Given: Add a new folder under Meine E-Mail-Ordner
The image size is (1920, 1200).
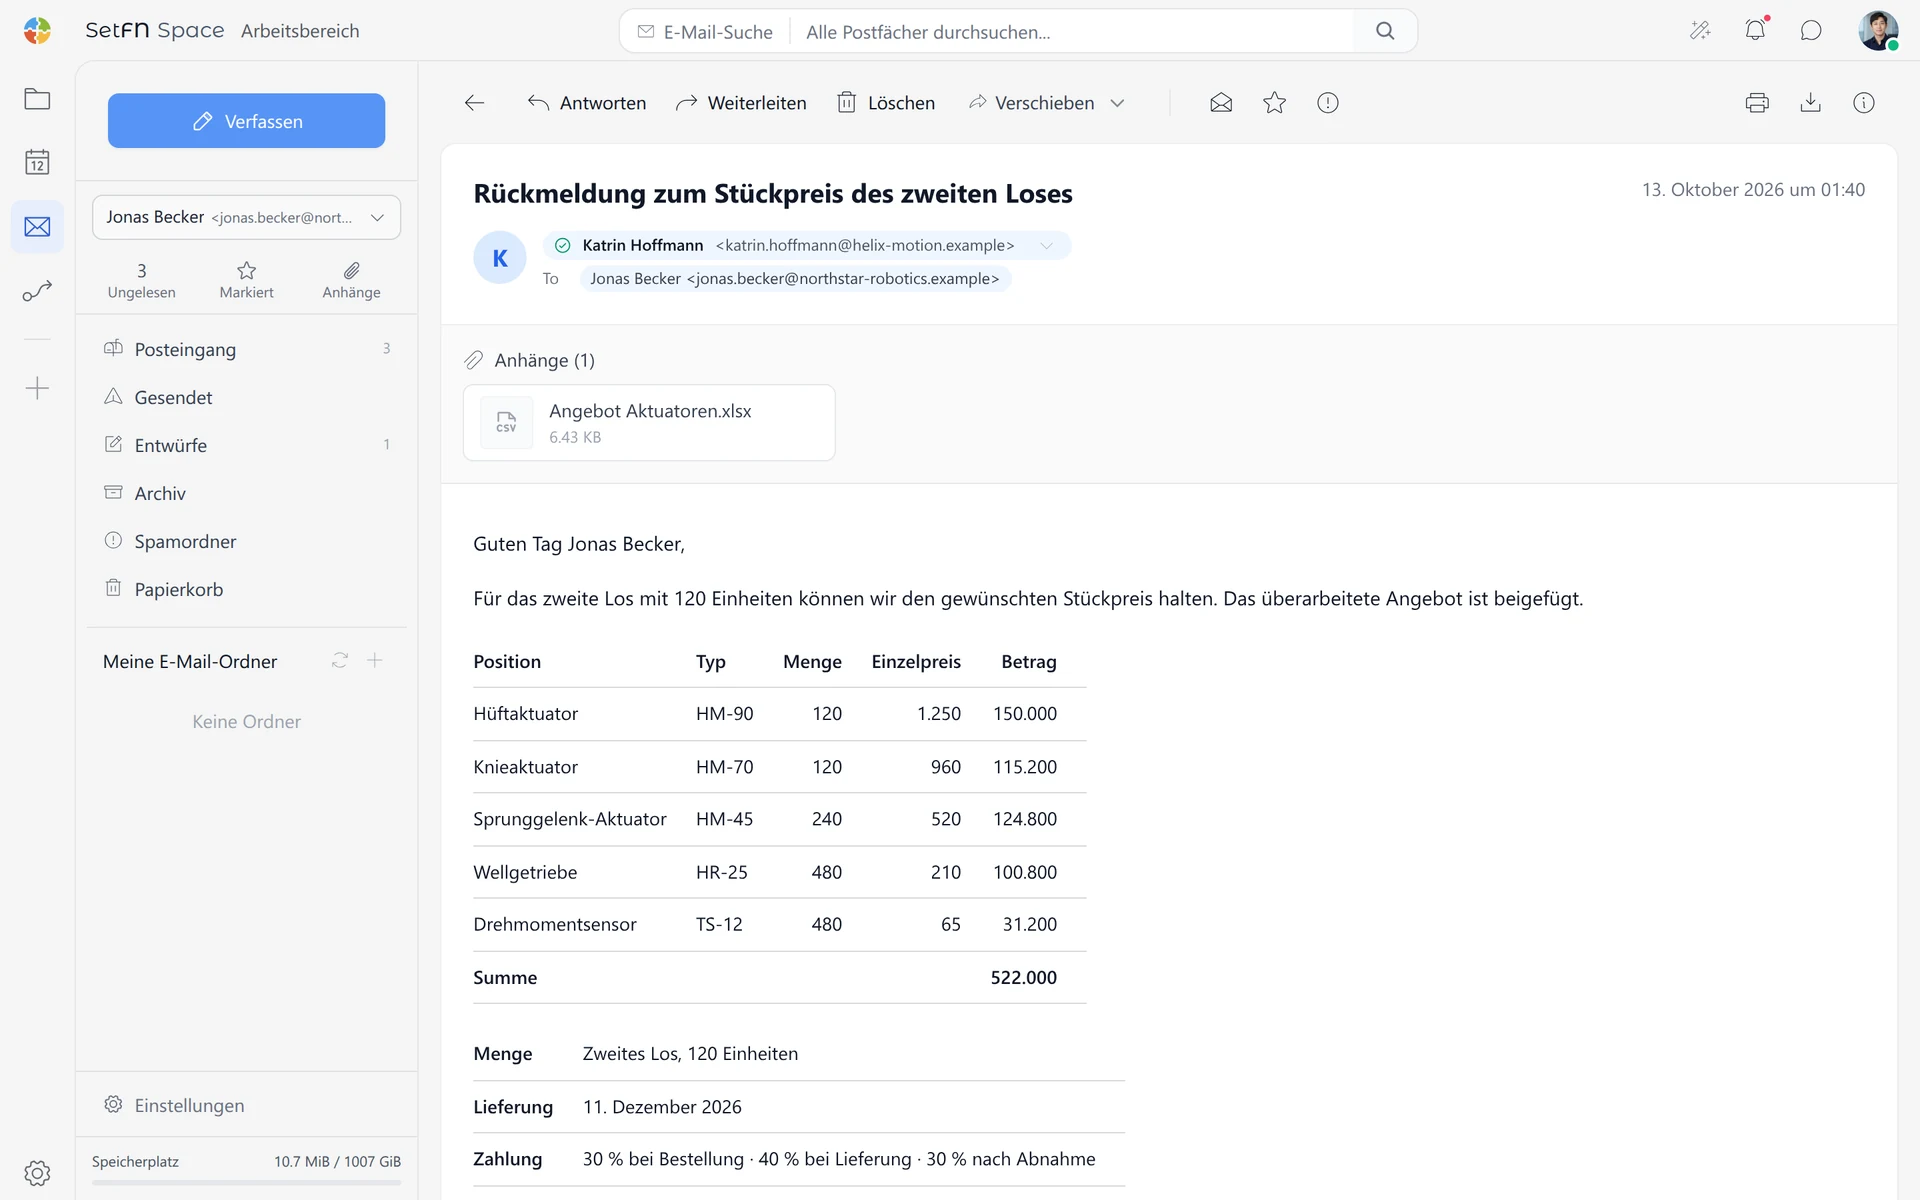Looking at the screenshot, I should click(375, 661).
